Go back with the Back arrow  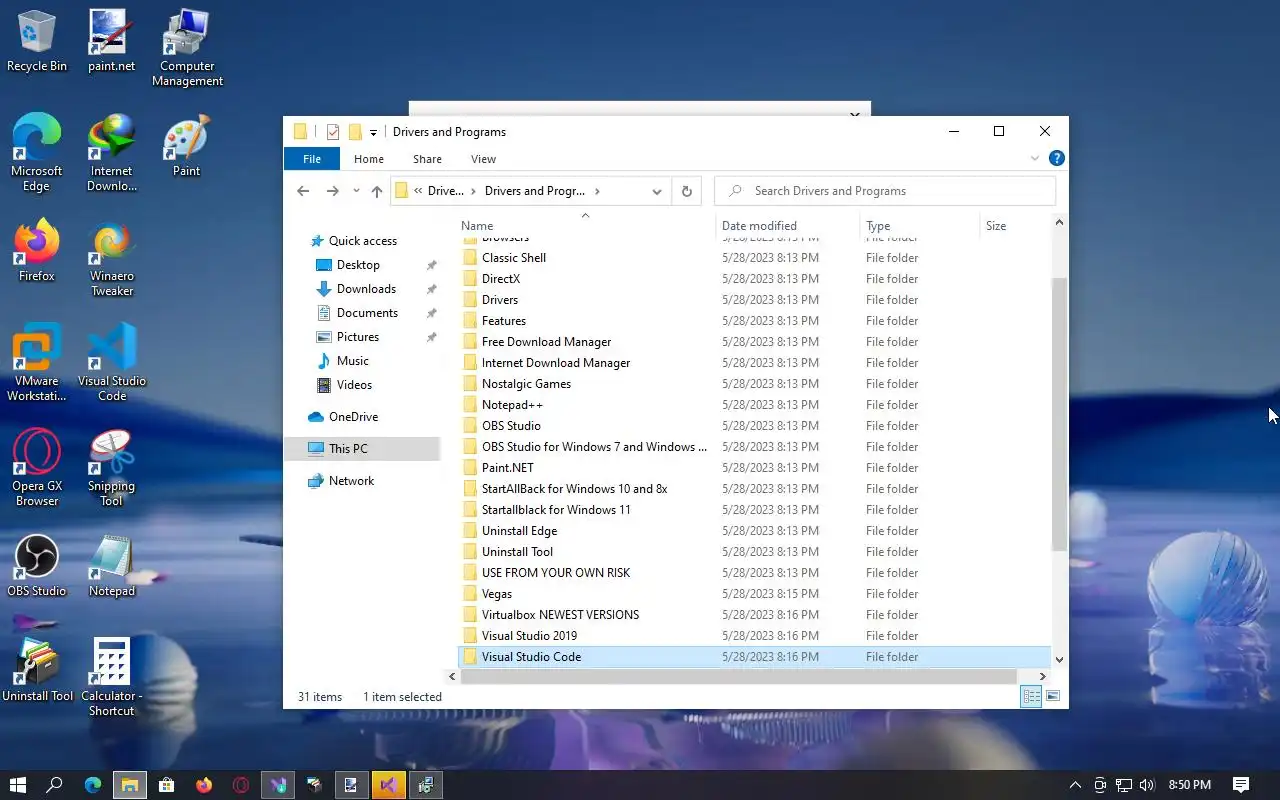click(303, 191)
